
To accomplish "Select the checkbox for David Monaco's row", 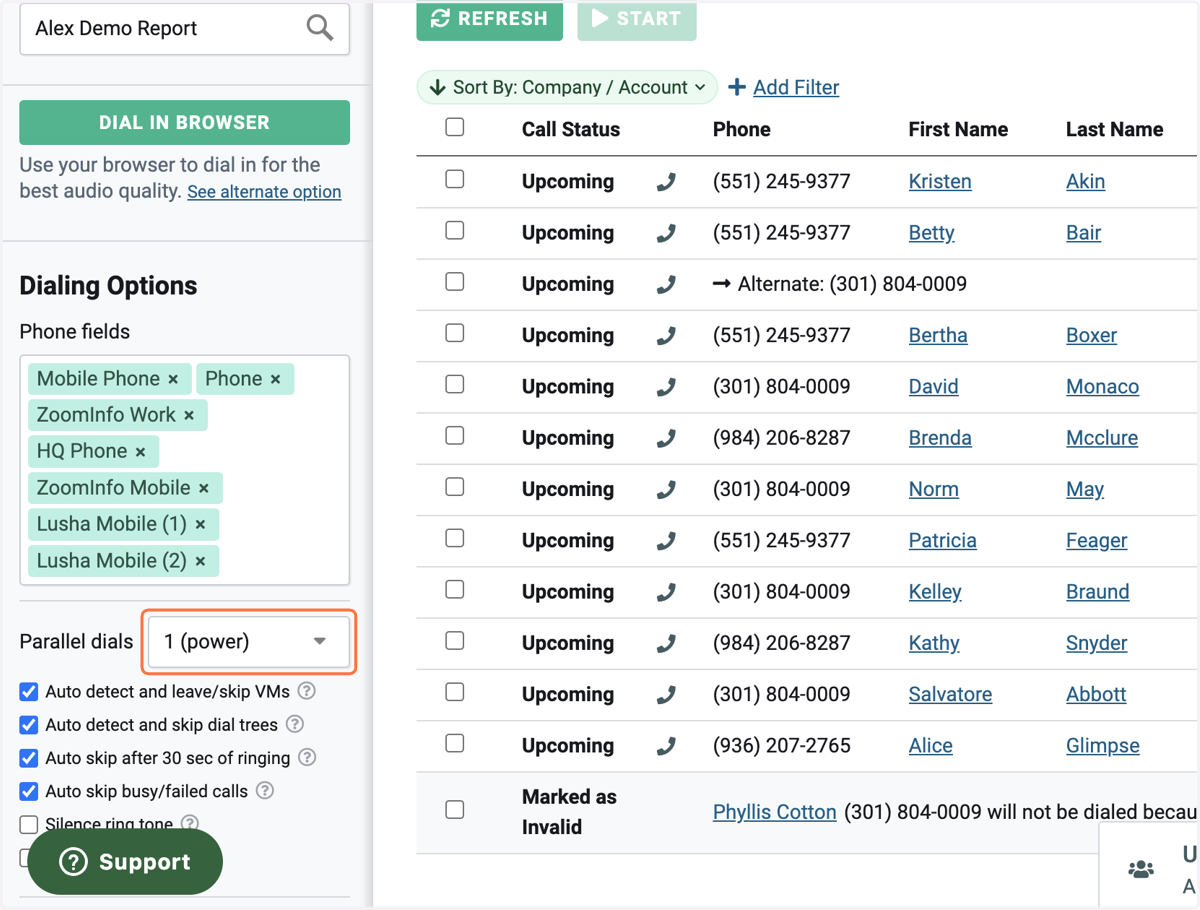I will click(455, 384).
